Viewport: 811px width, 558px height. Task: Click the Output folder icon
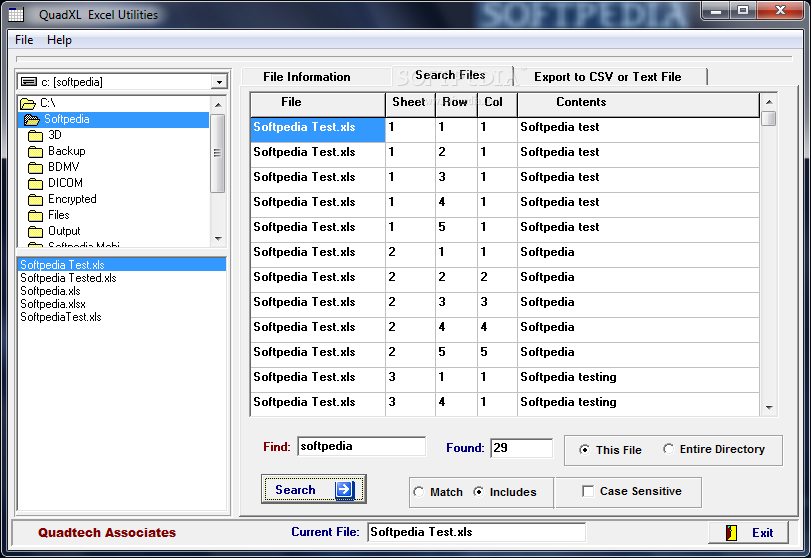pyautogui.click(x=36, y=231)
